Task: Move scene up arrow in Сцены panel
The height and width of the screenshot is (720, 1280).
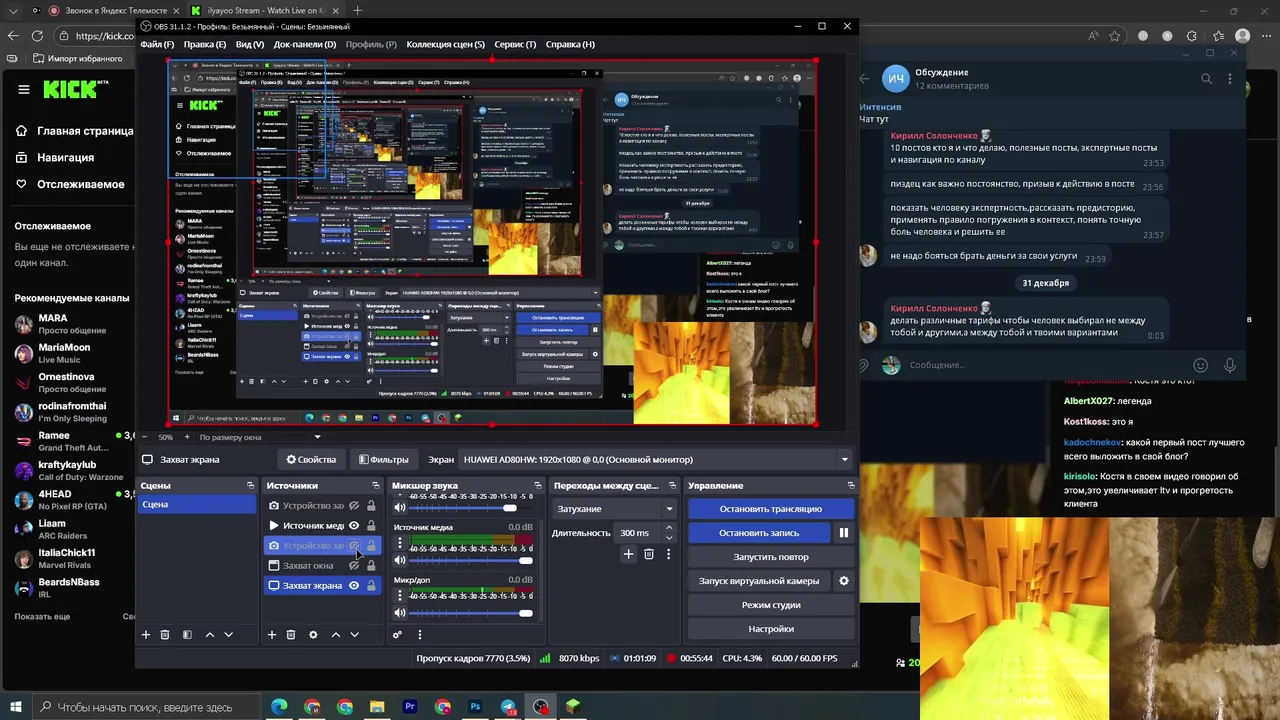Action: click(x=209, y=635)
